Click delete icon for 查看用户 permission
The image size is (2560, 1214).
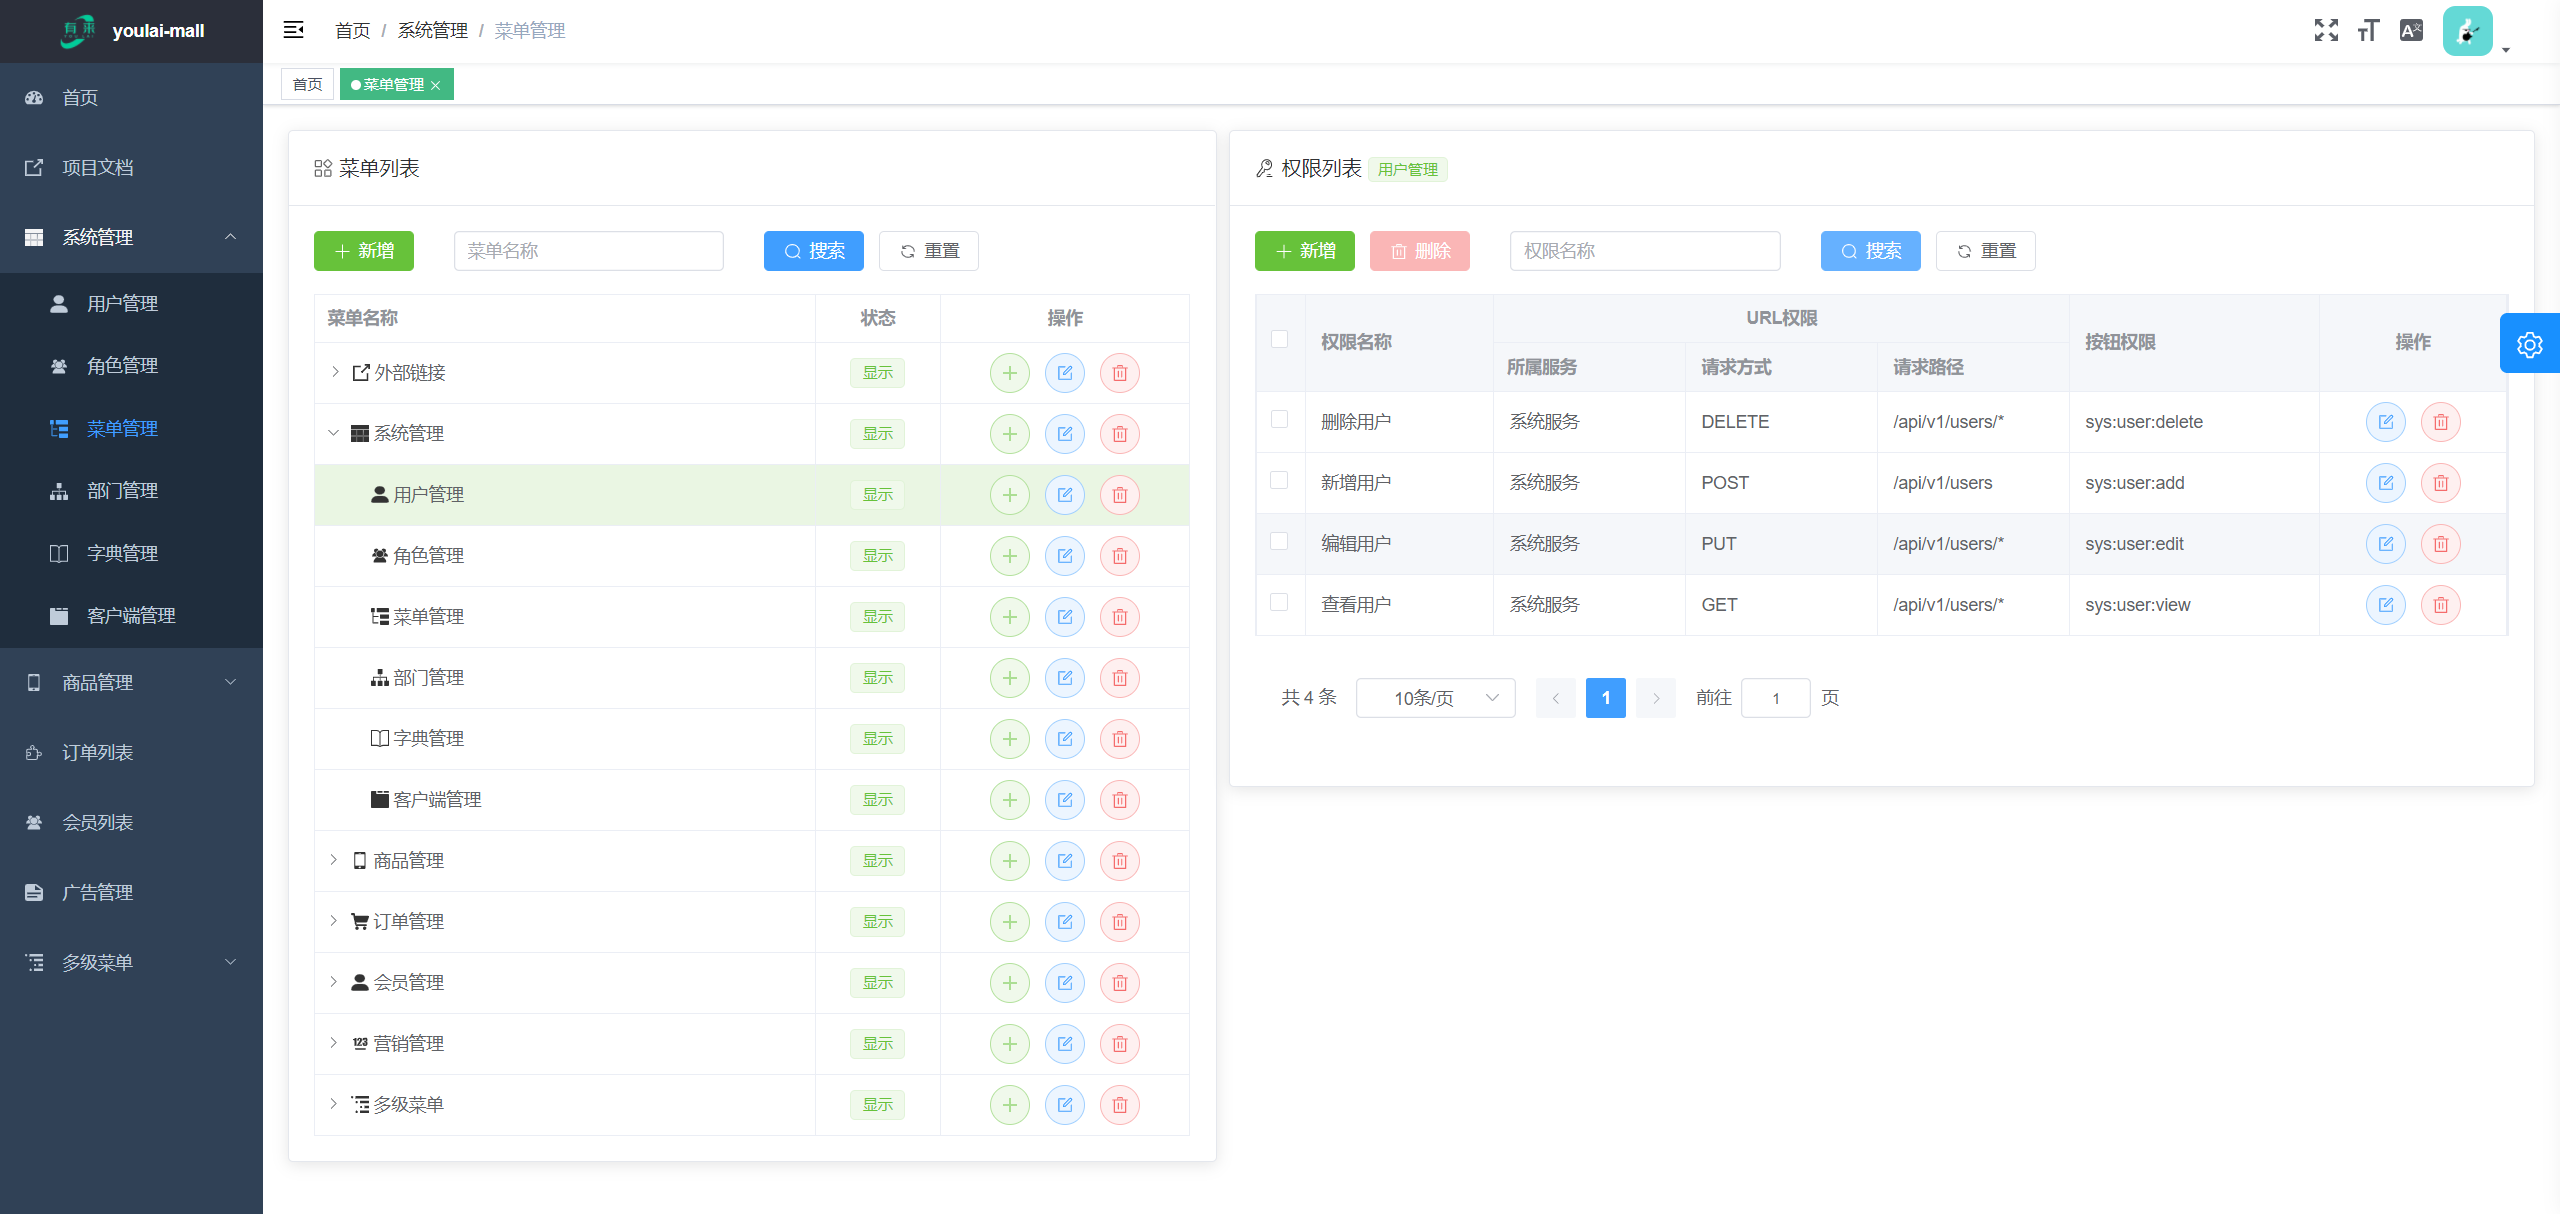[x=2440, y=605]
